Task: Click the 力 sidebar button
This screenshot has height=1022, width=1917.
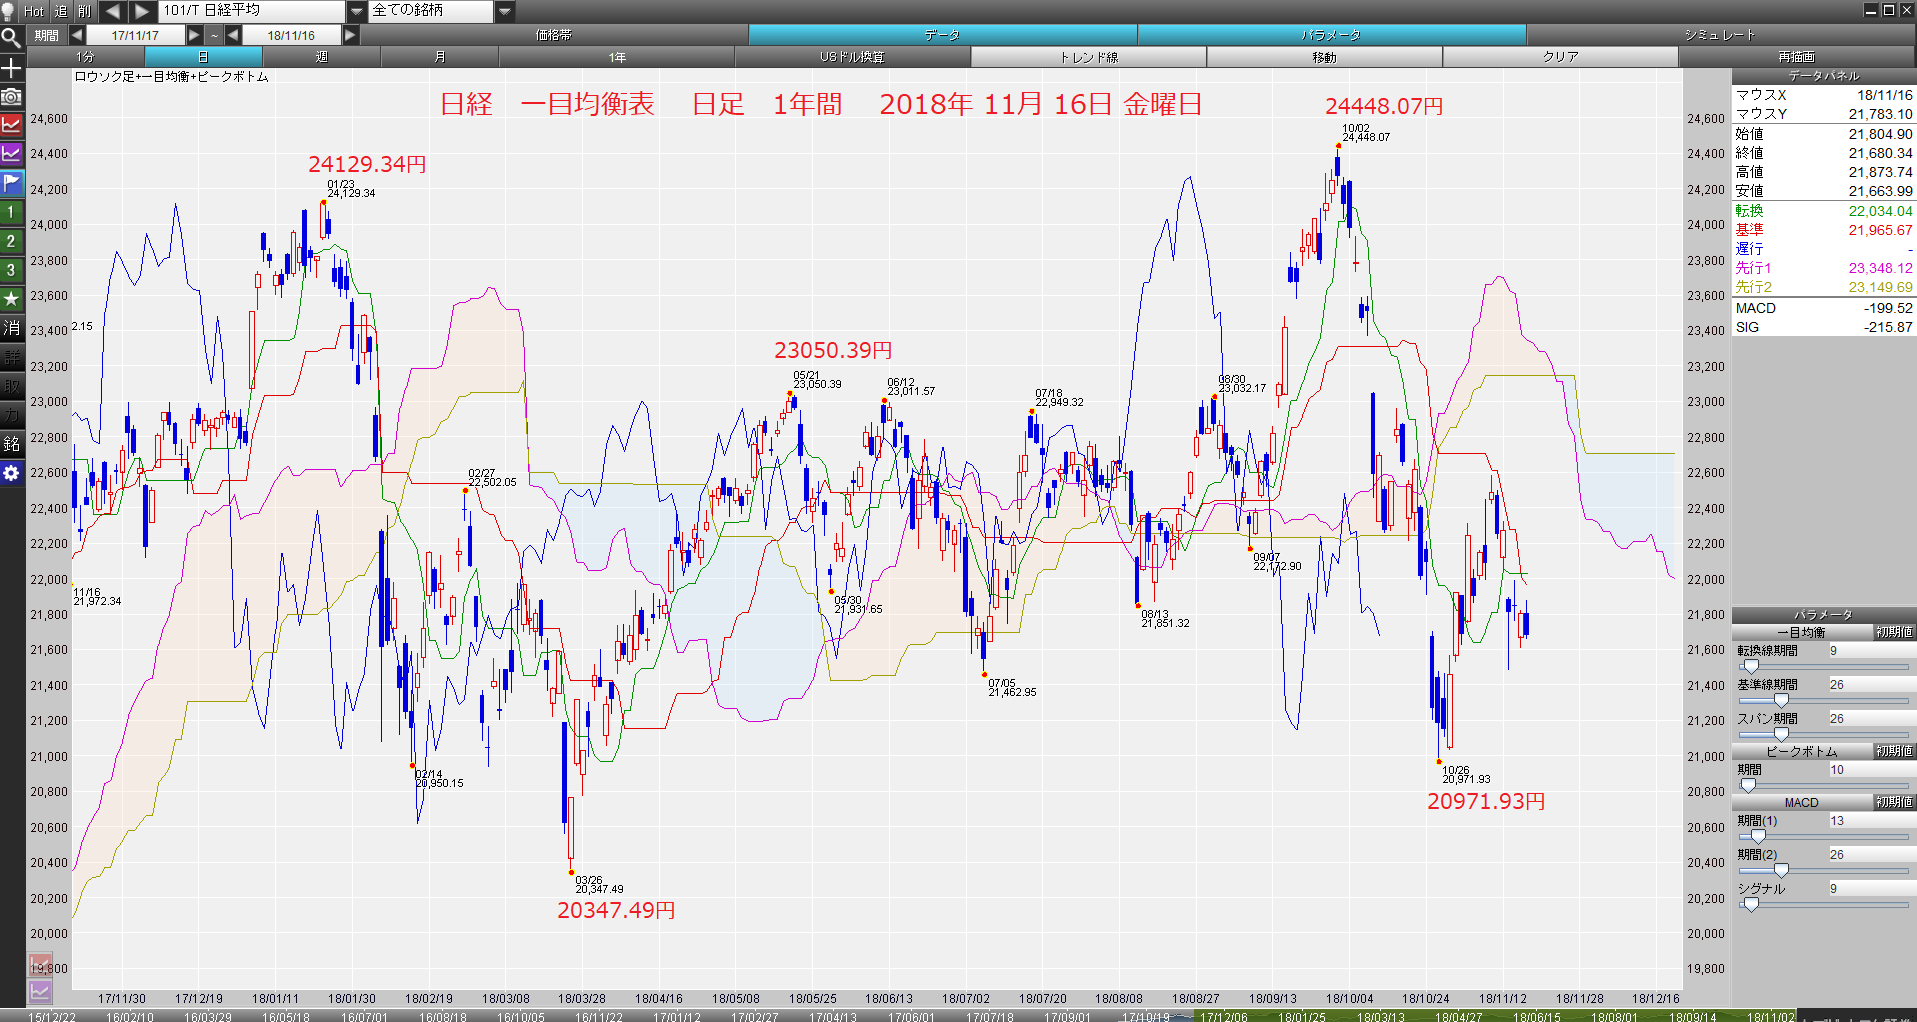Action: pyautogui.click(x=12, y=415)
